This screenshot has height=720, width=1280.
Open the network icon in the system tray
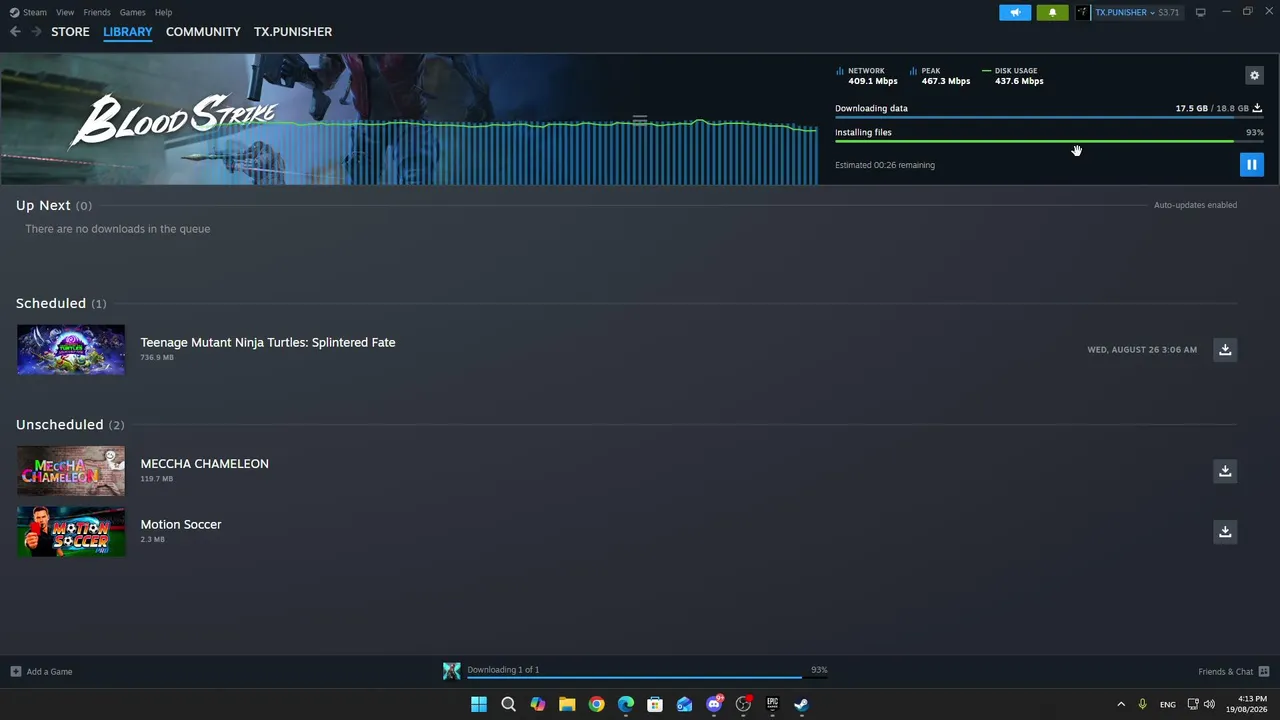point(1193,704)
